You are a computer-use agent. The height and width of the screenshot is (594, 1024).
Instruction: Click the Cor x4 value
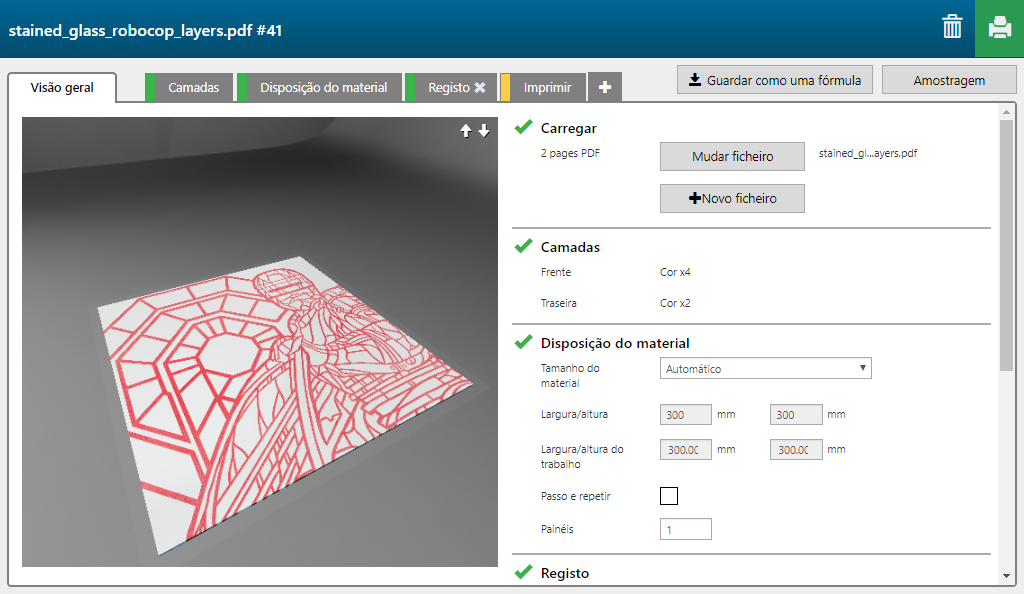675,272
